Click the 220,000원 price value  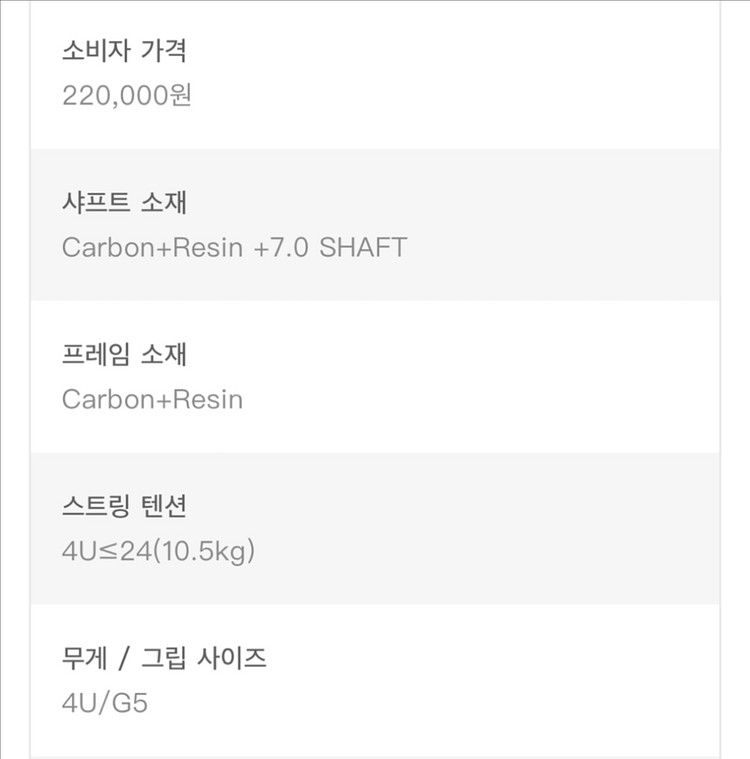tap(127, 95)
